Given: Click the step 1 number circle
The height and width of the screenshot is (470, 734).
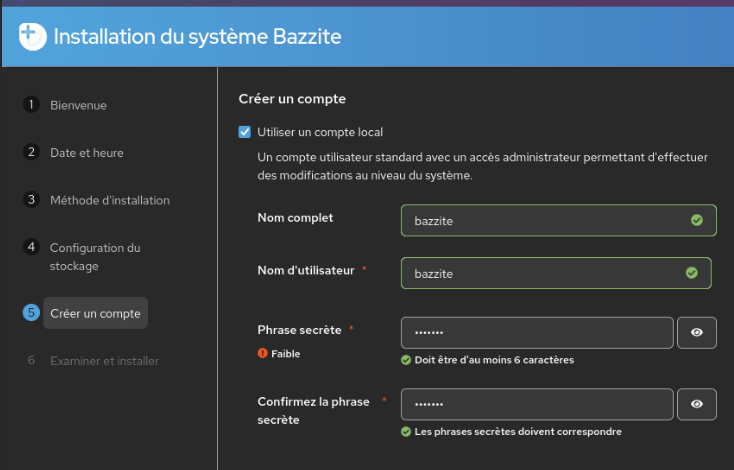Looking at the screenshot, I should pyautogui.click(x=31, y=105).
